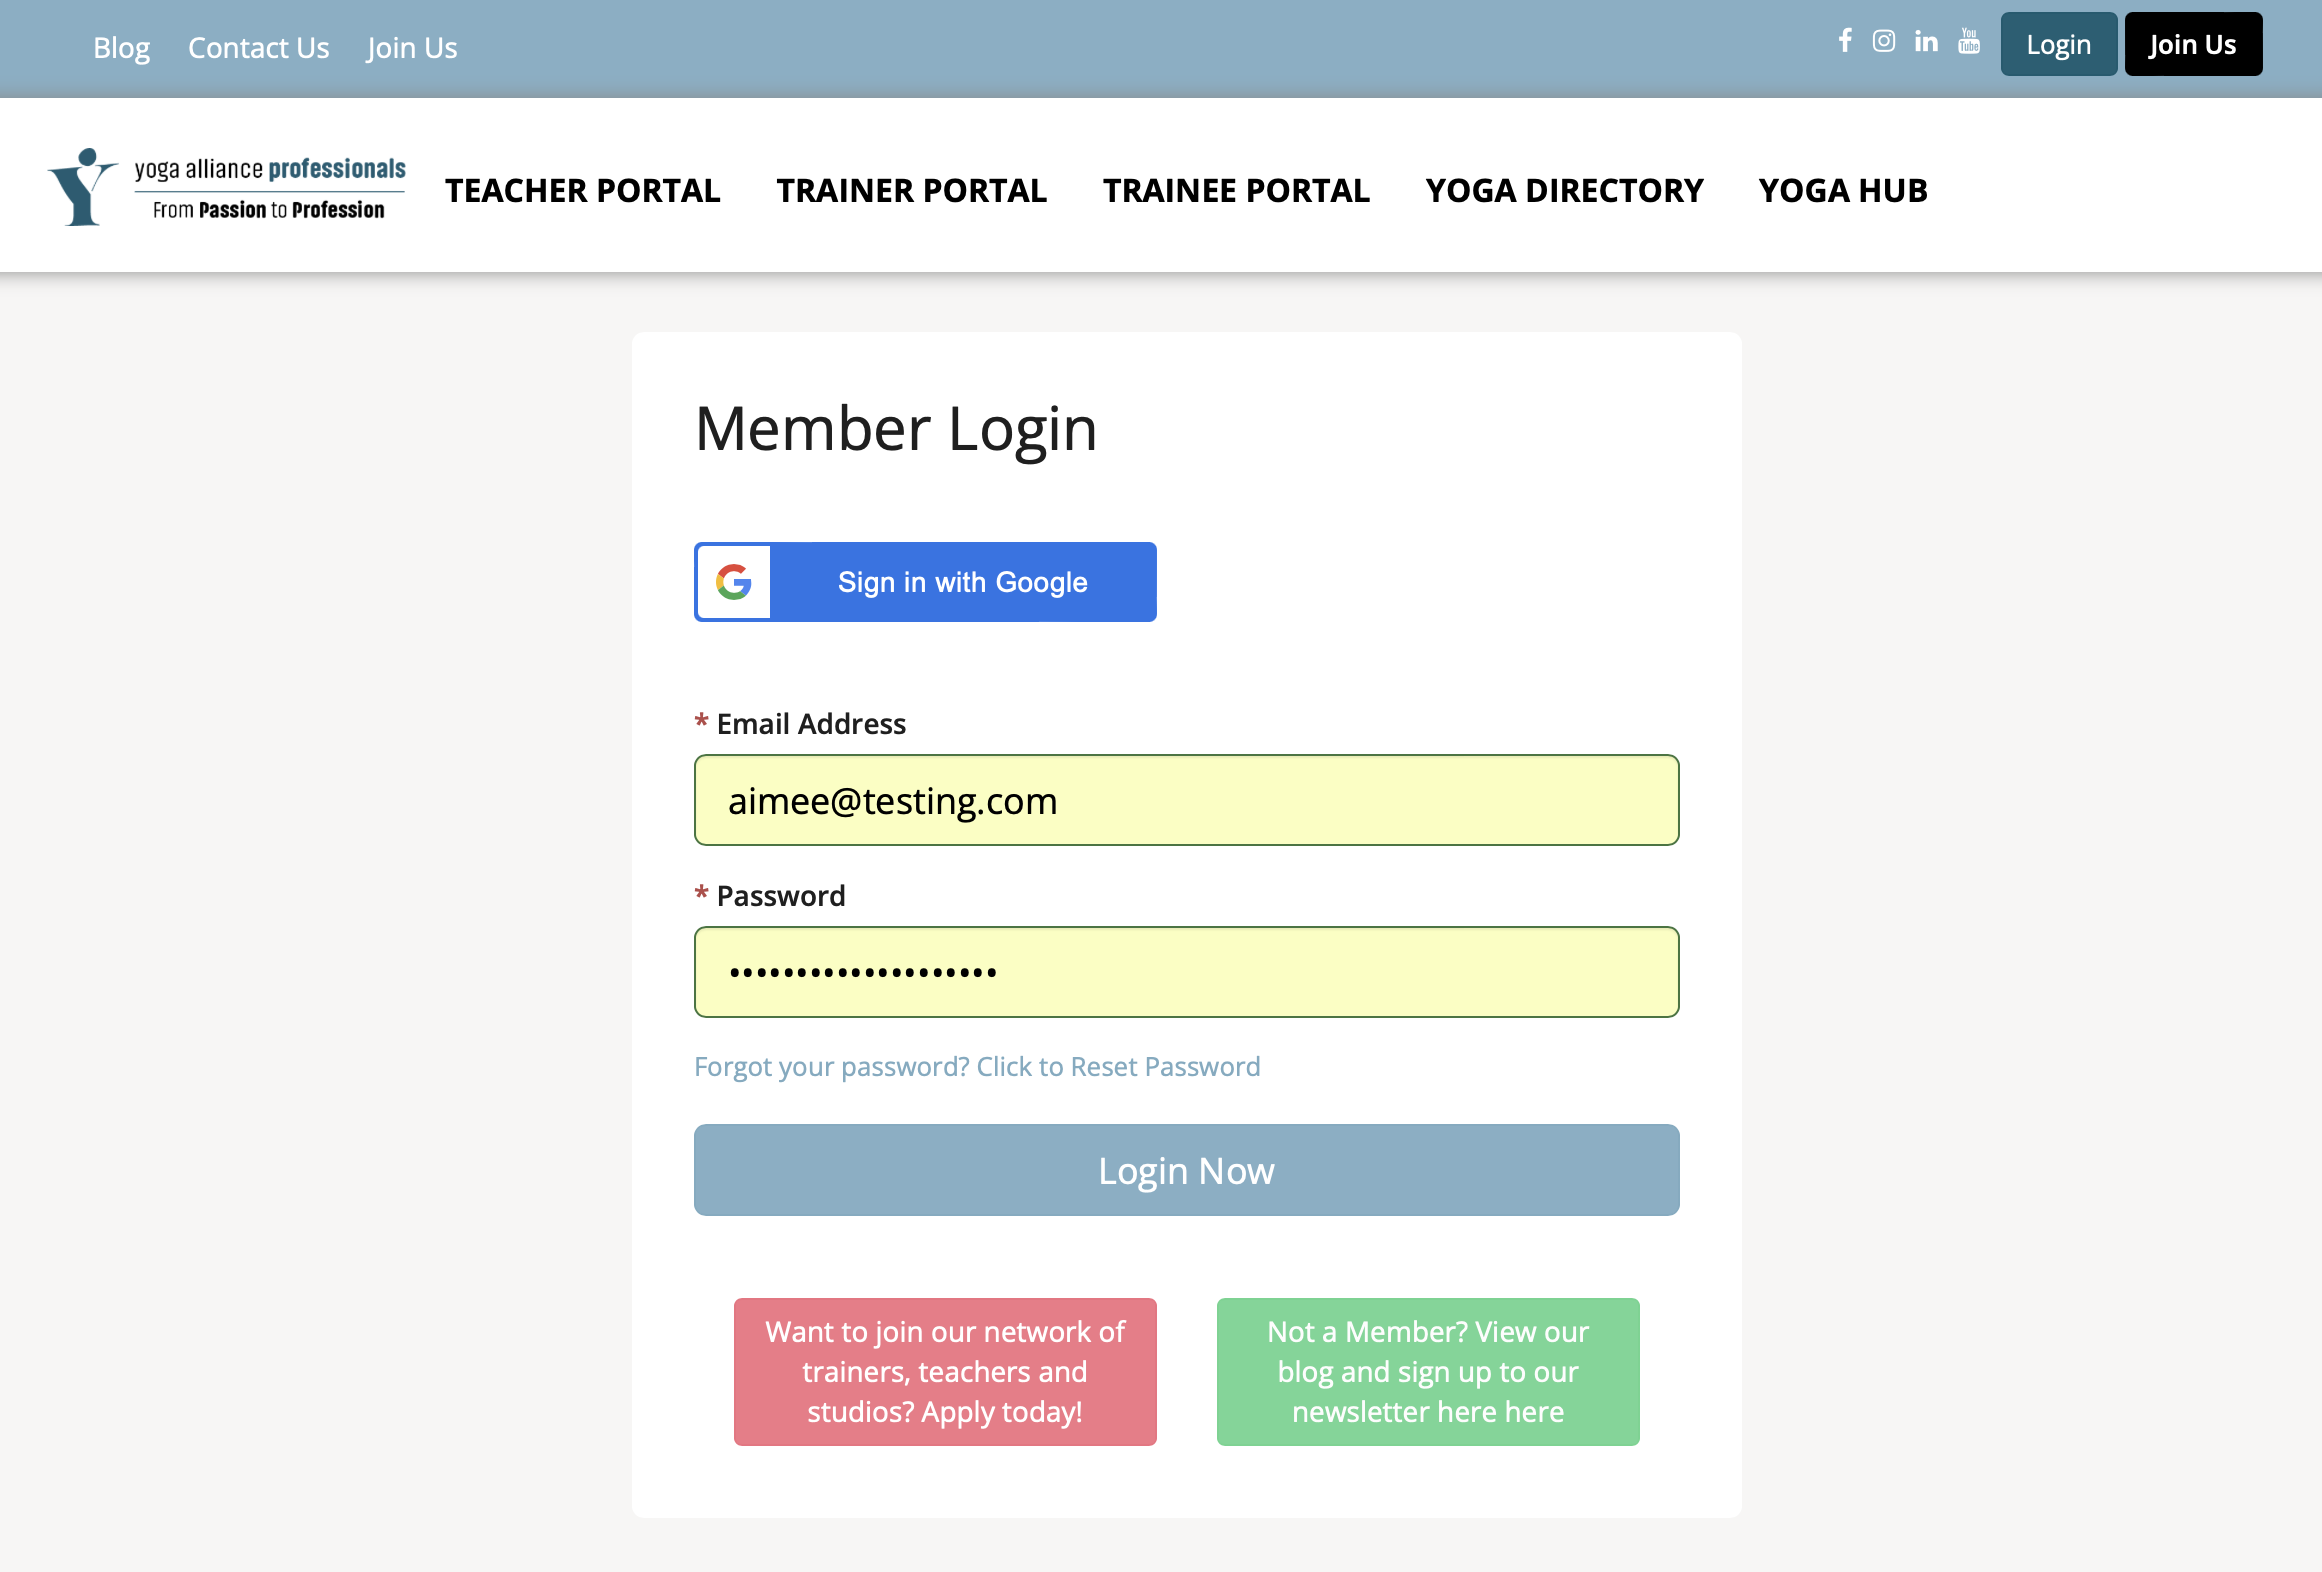The width and height of the screenshot is (2322, 1572).
Task: Click the Contact Us link
Action: click(258, 47)
